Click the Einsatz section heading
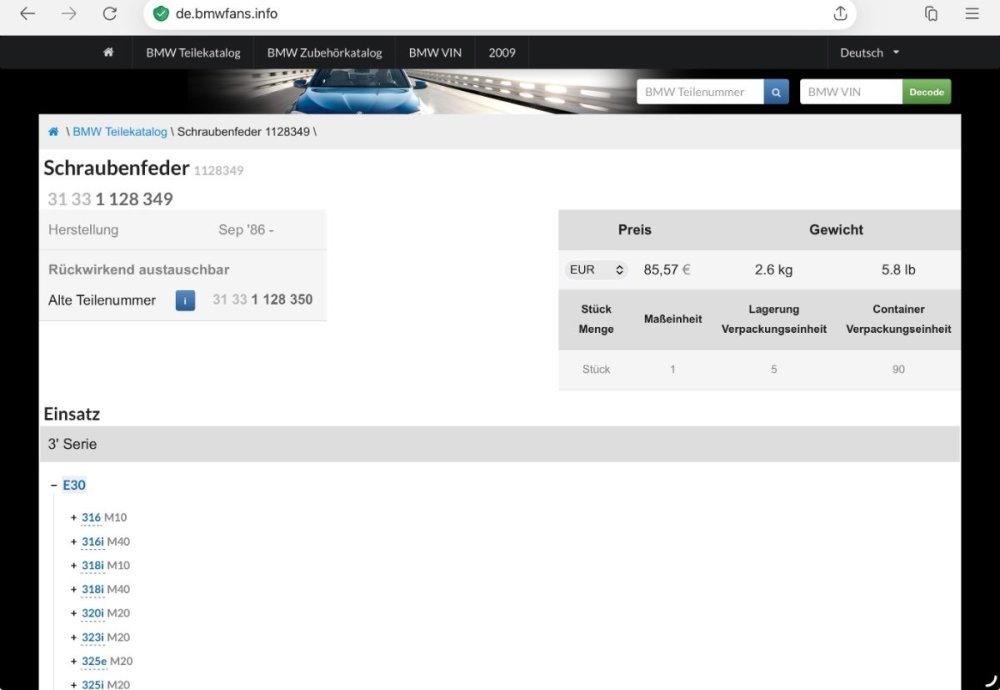The width and height of the screenshot is (1000, 690). pyautogui.click(x=71, y=414)
